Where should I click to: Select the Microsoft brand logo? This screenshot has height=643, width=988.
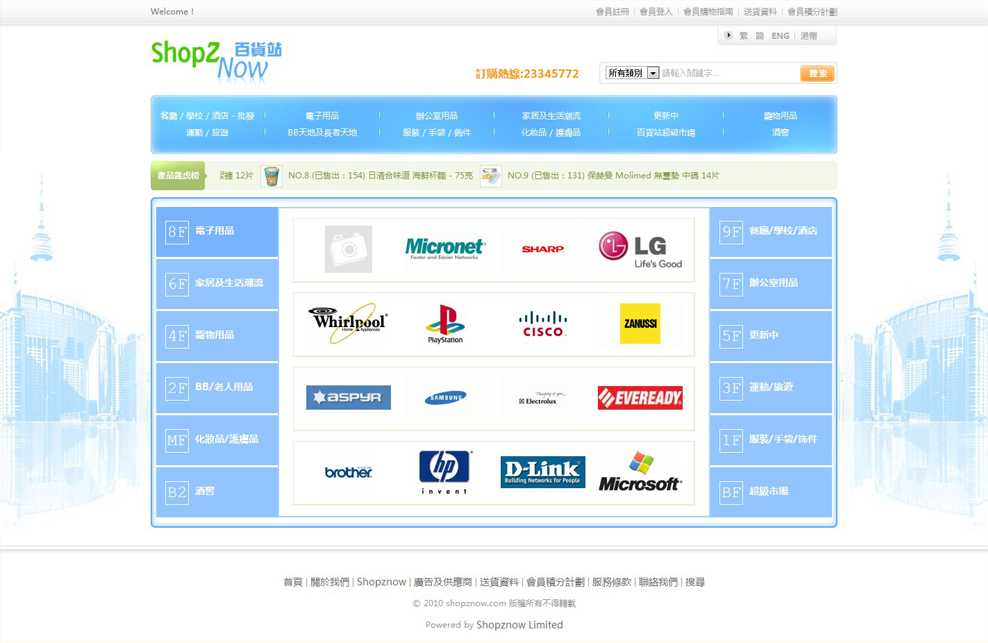tap(640, 472)
